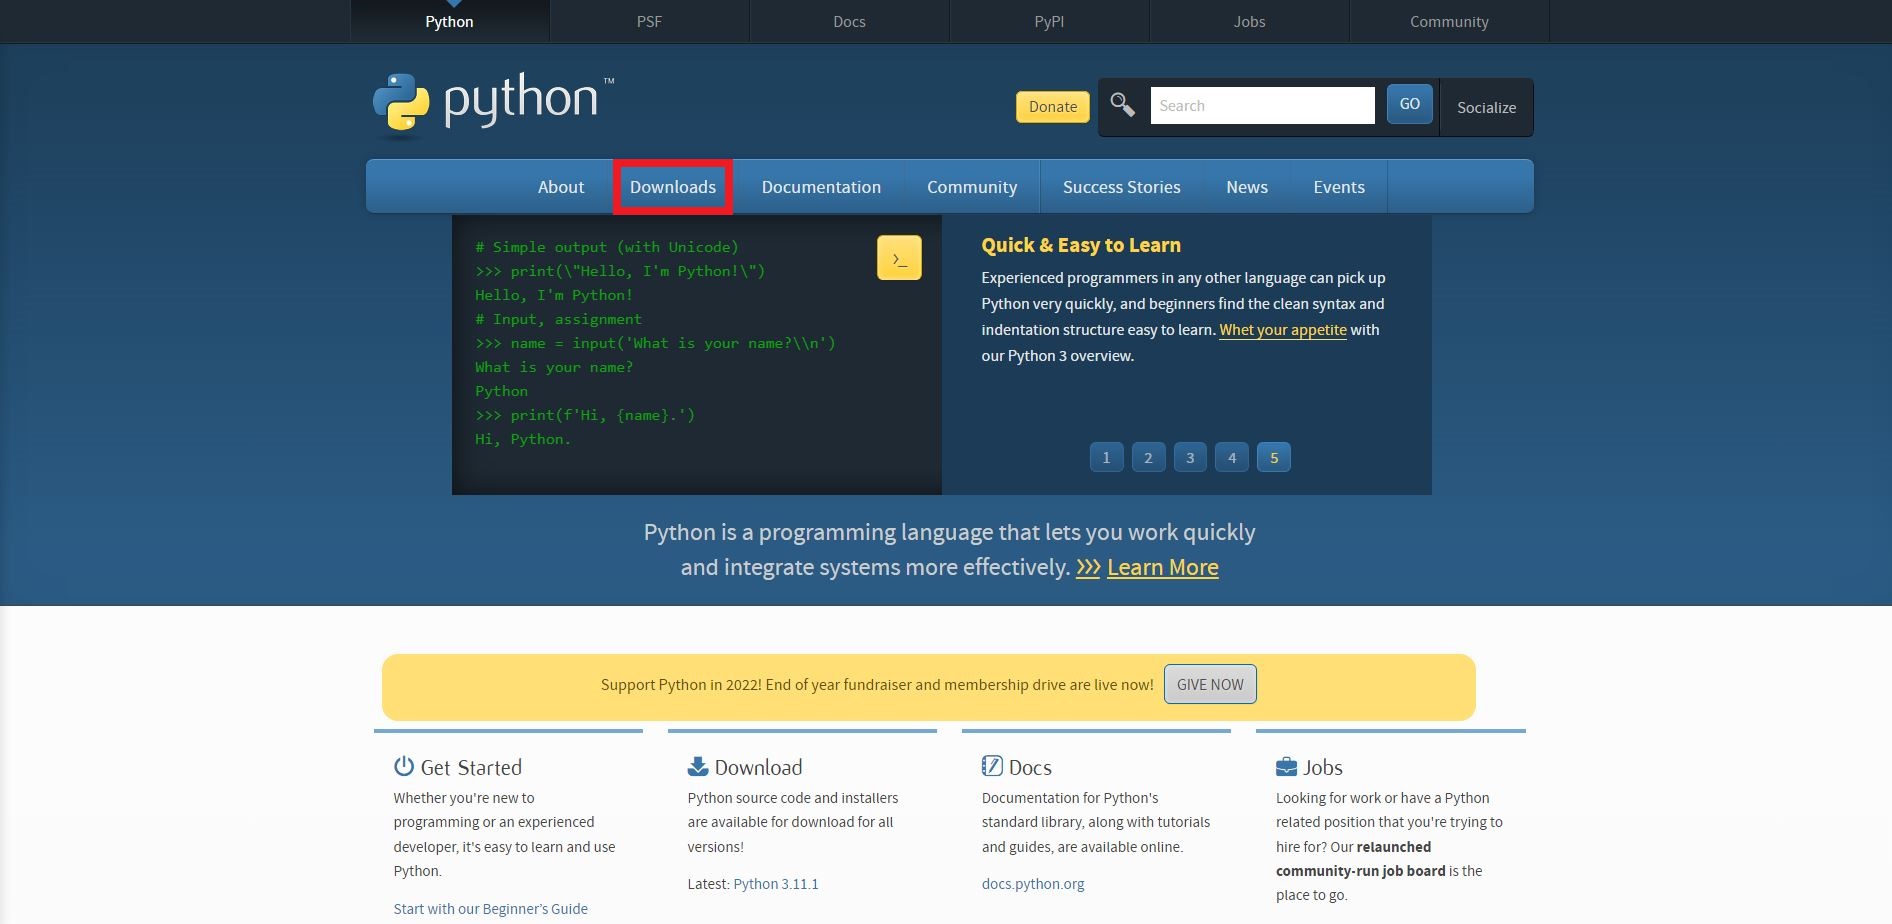Open the Community tab in top bar
This screenshot has width=1892, height=924.
coord(1449,21)
